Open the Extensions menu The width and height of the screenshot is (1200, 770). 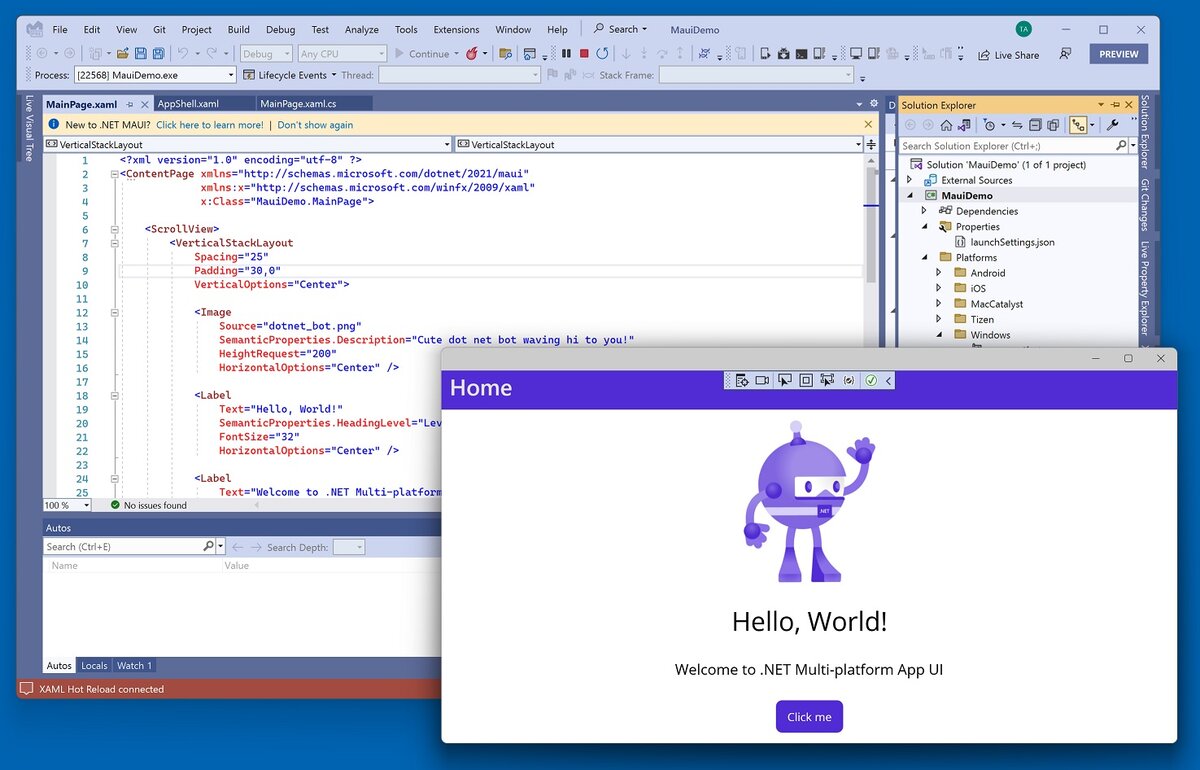456,29
